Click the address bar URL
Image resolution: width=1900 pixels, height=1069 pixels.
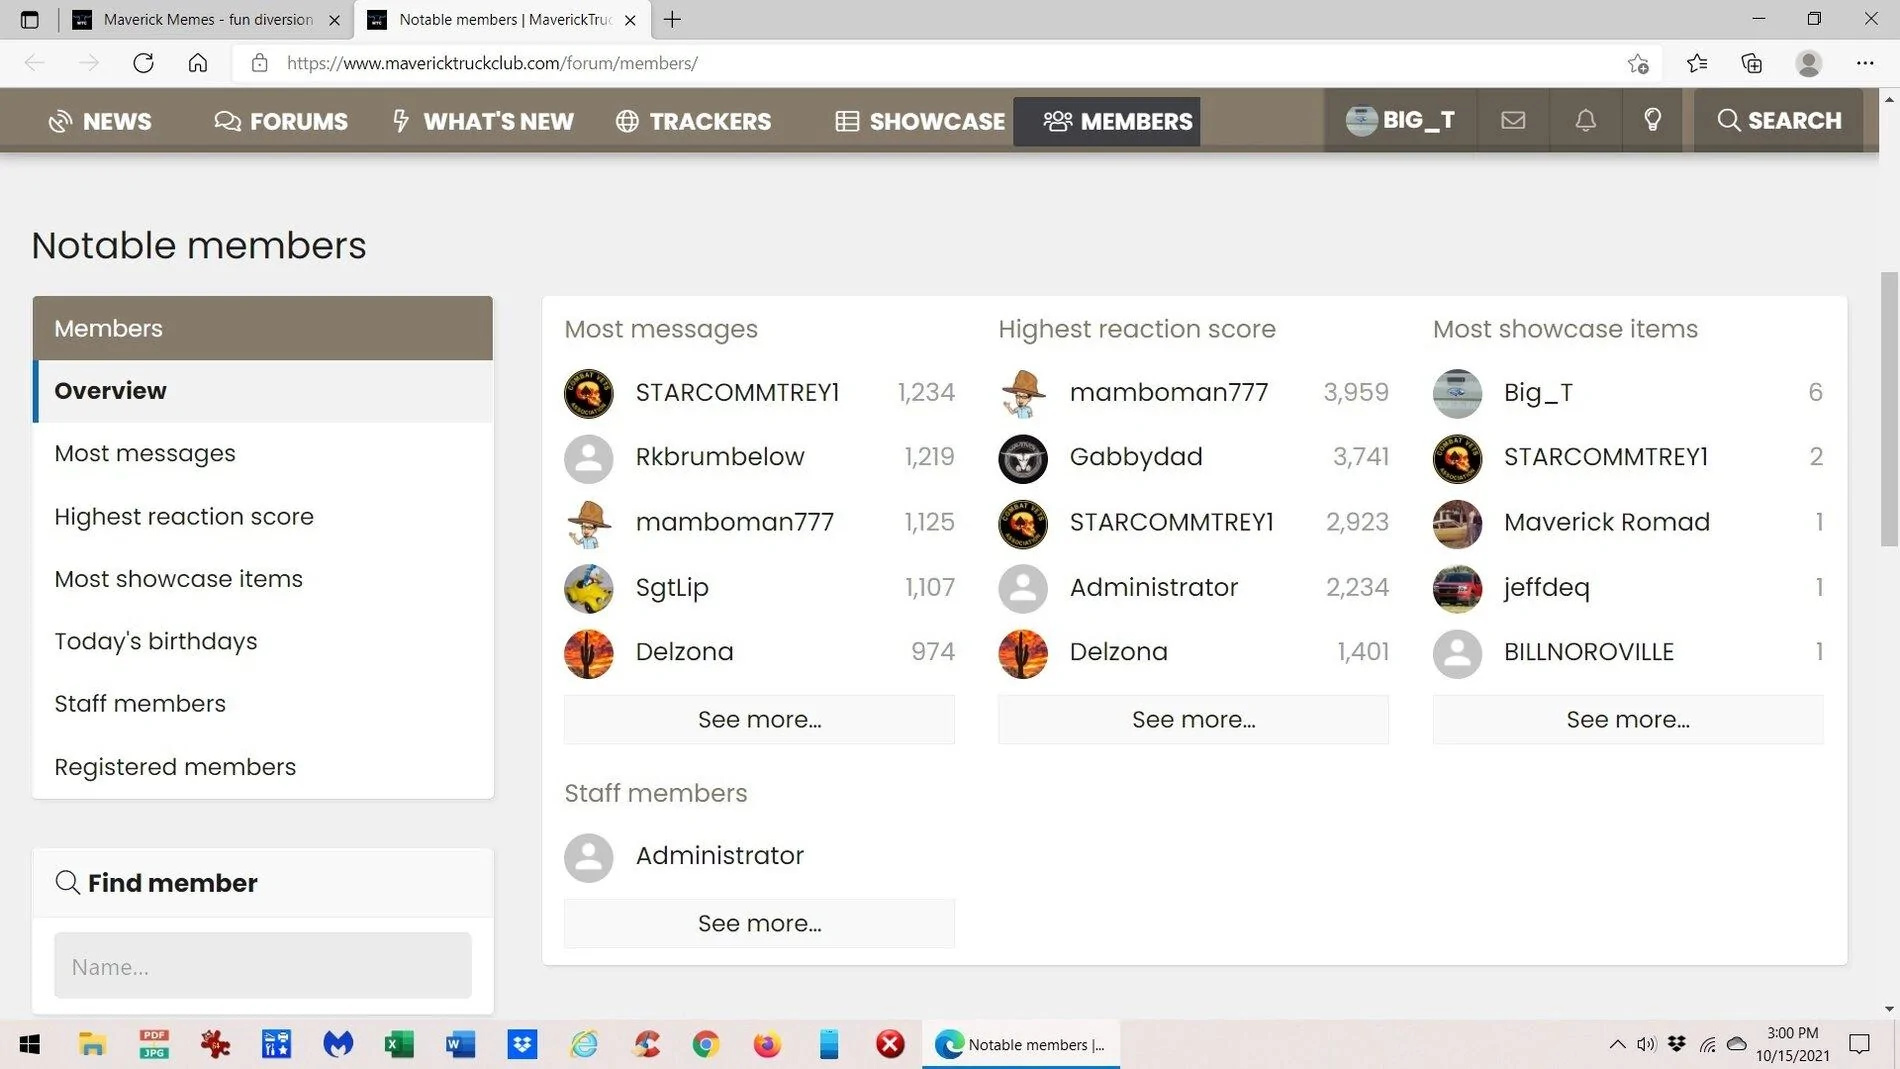click(492, 63)
